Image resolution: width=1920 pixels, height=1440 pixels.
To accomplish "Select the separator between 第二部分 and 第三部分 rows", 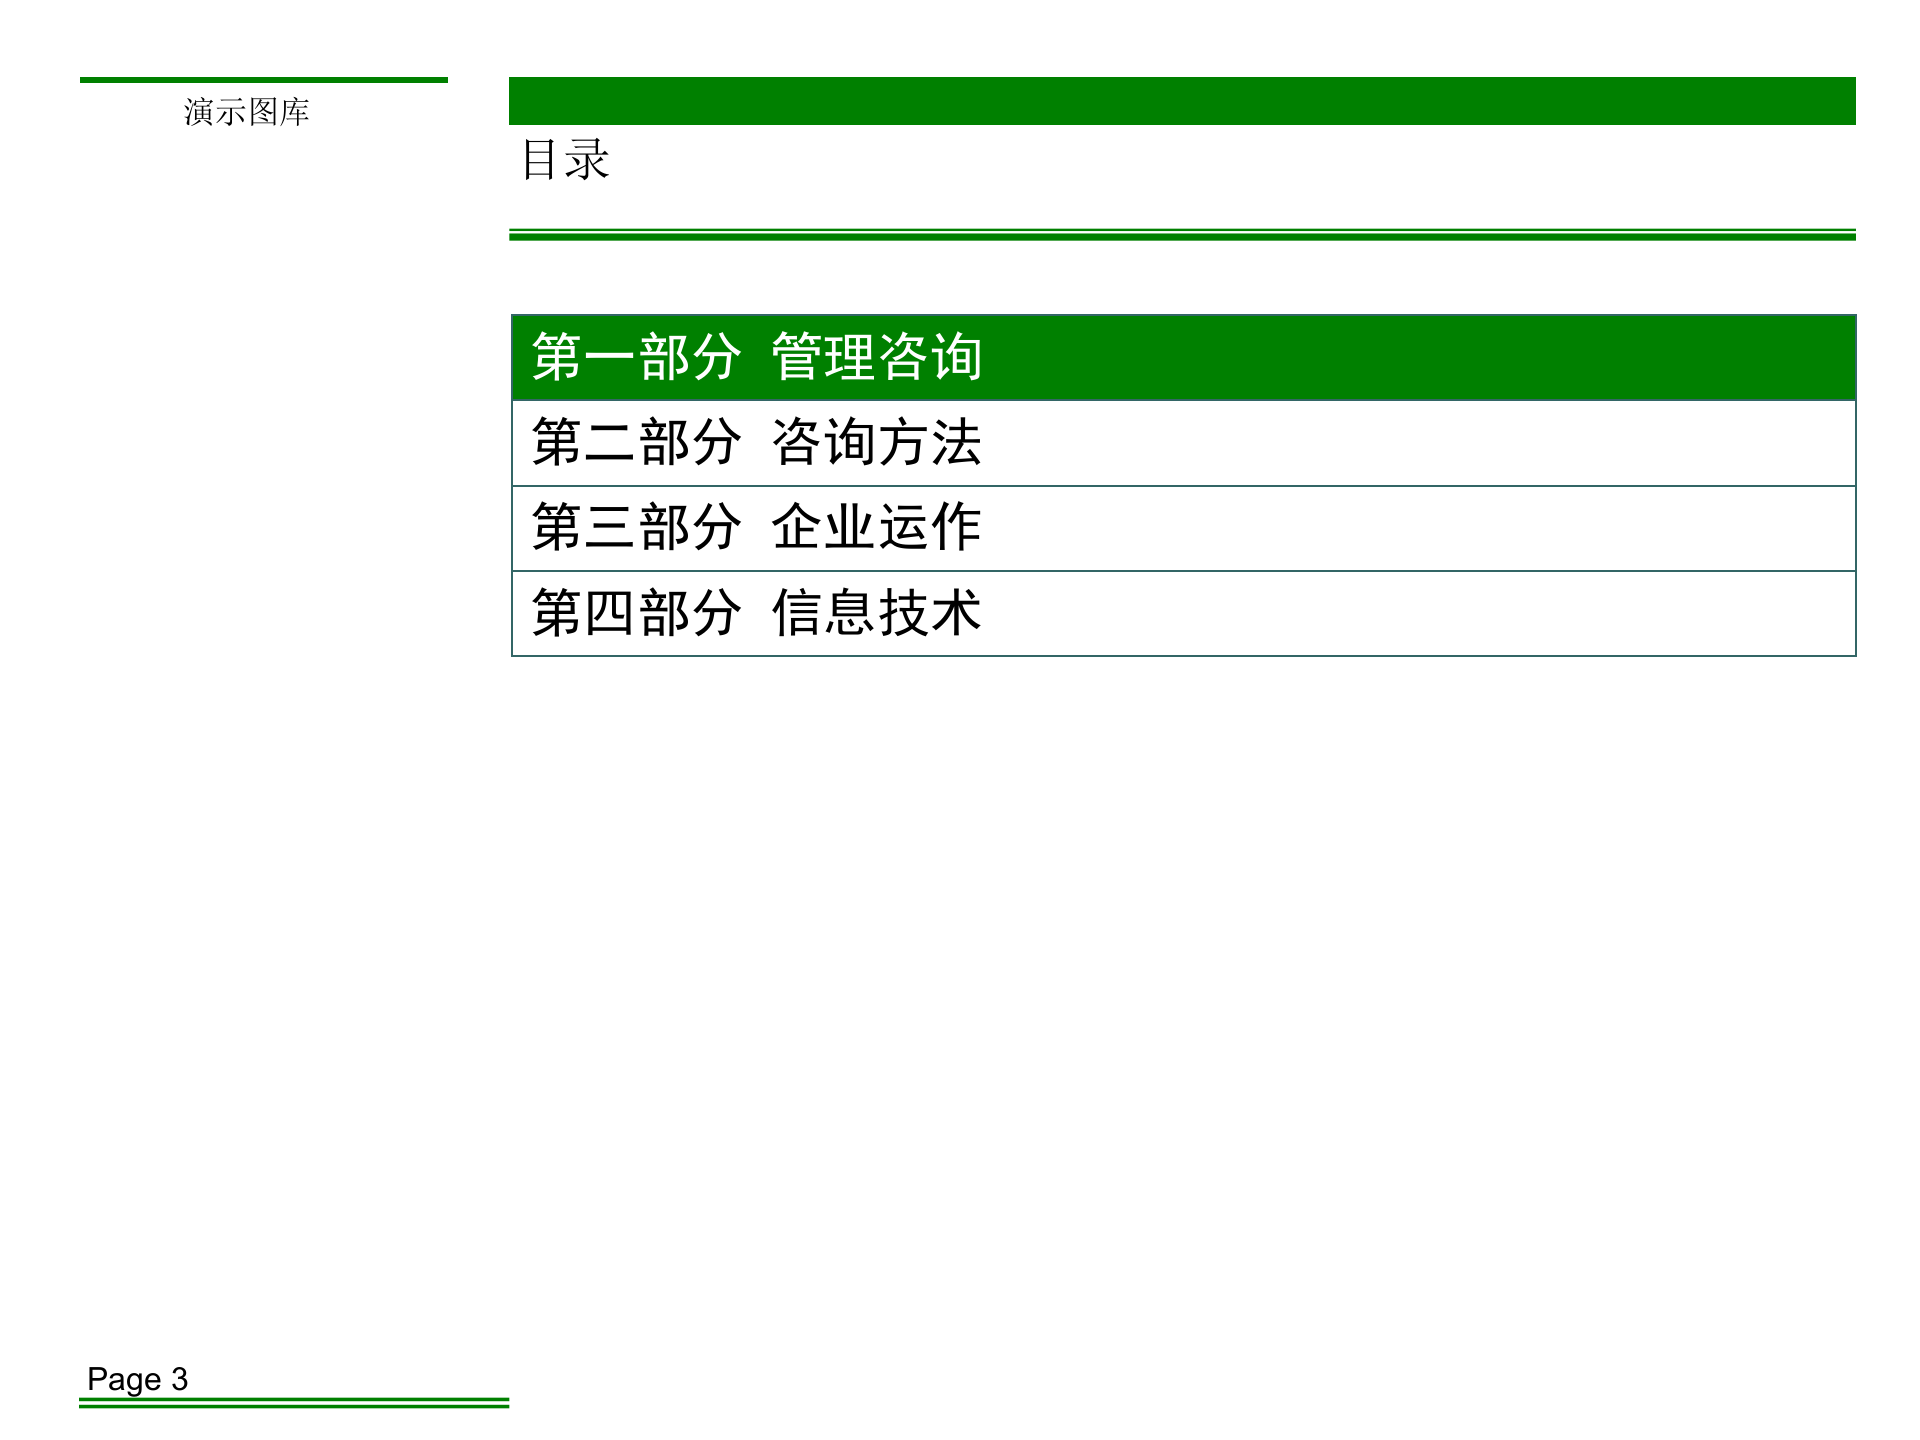I will (1180, 485).
